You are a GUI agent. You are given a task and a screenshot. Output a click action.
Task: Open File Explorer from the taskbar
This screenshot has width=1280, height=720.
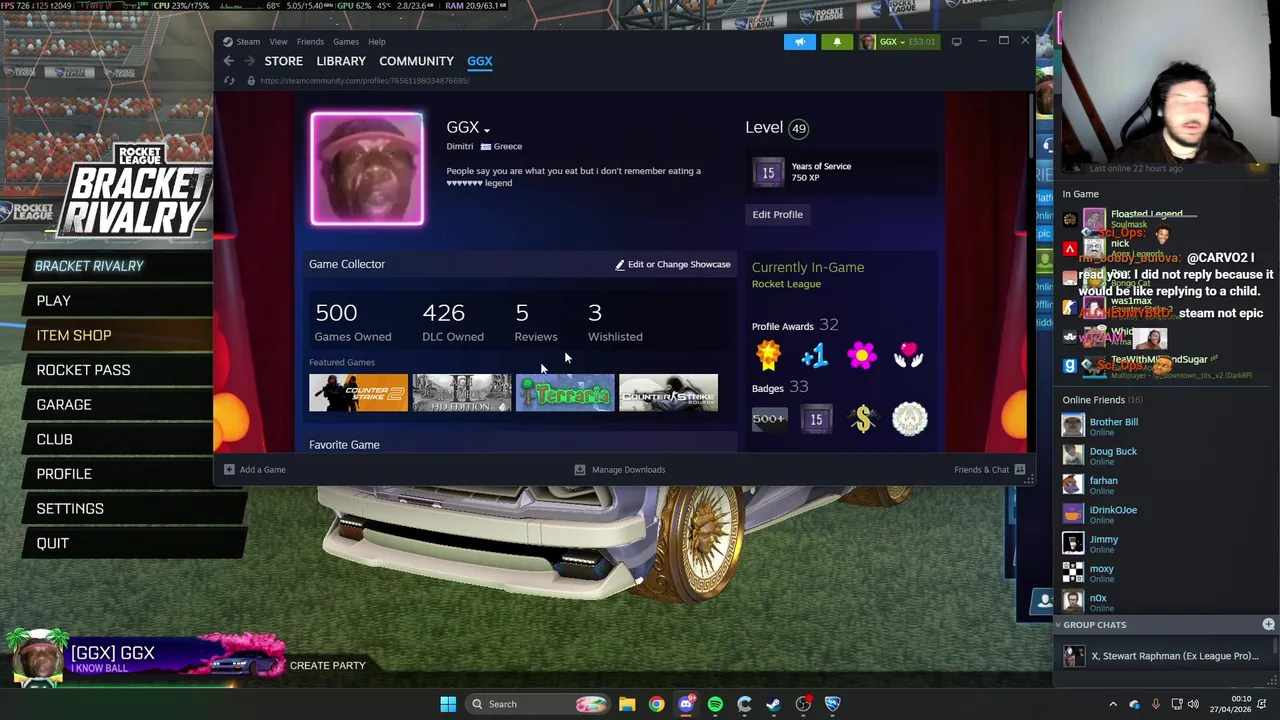click(627, 704)
